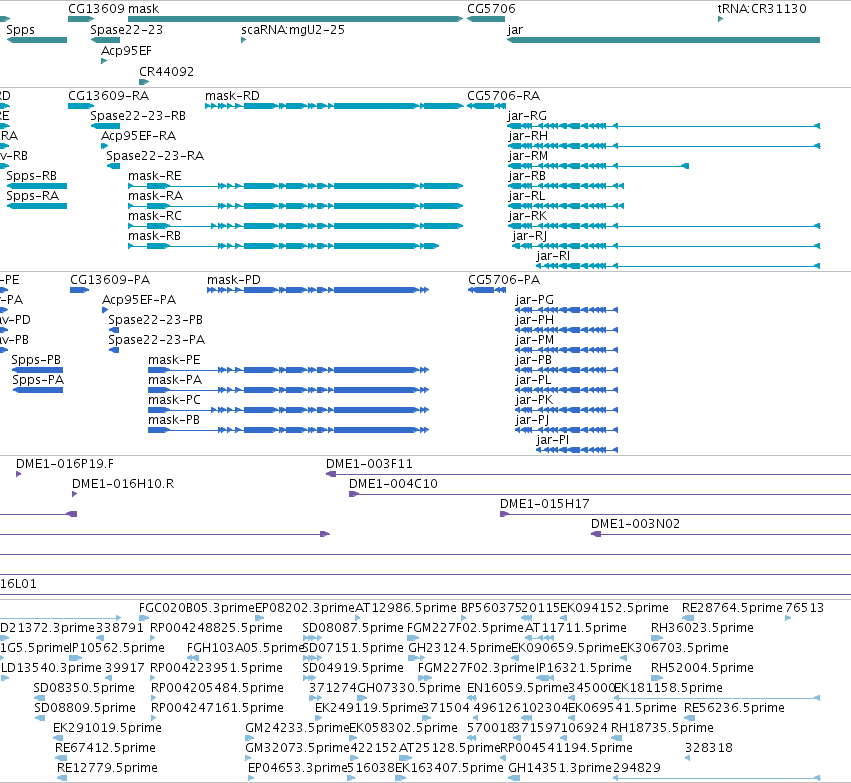Select the jar-RG transcript
Image resolution: width=851 pixels, height=783 pixels.
click(663, 126)
